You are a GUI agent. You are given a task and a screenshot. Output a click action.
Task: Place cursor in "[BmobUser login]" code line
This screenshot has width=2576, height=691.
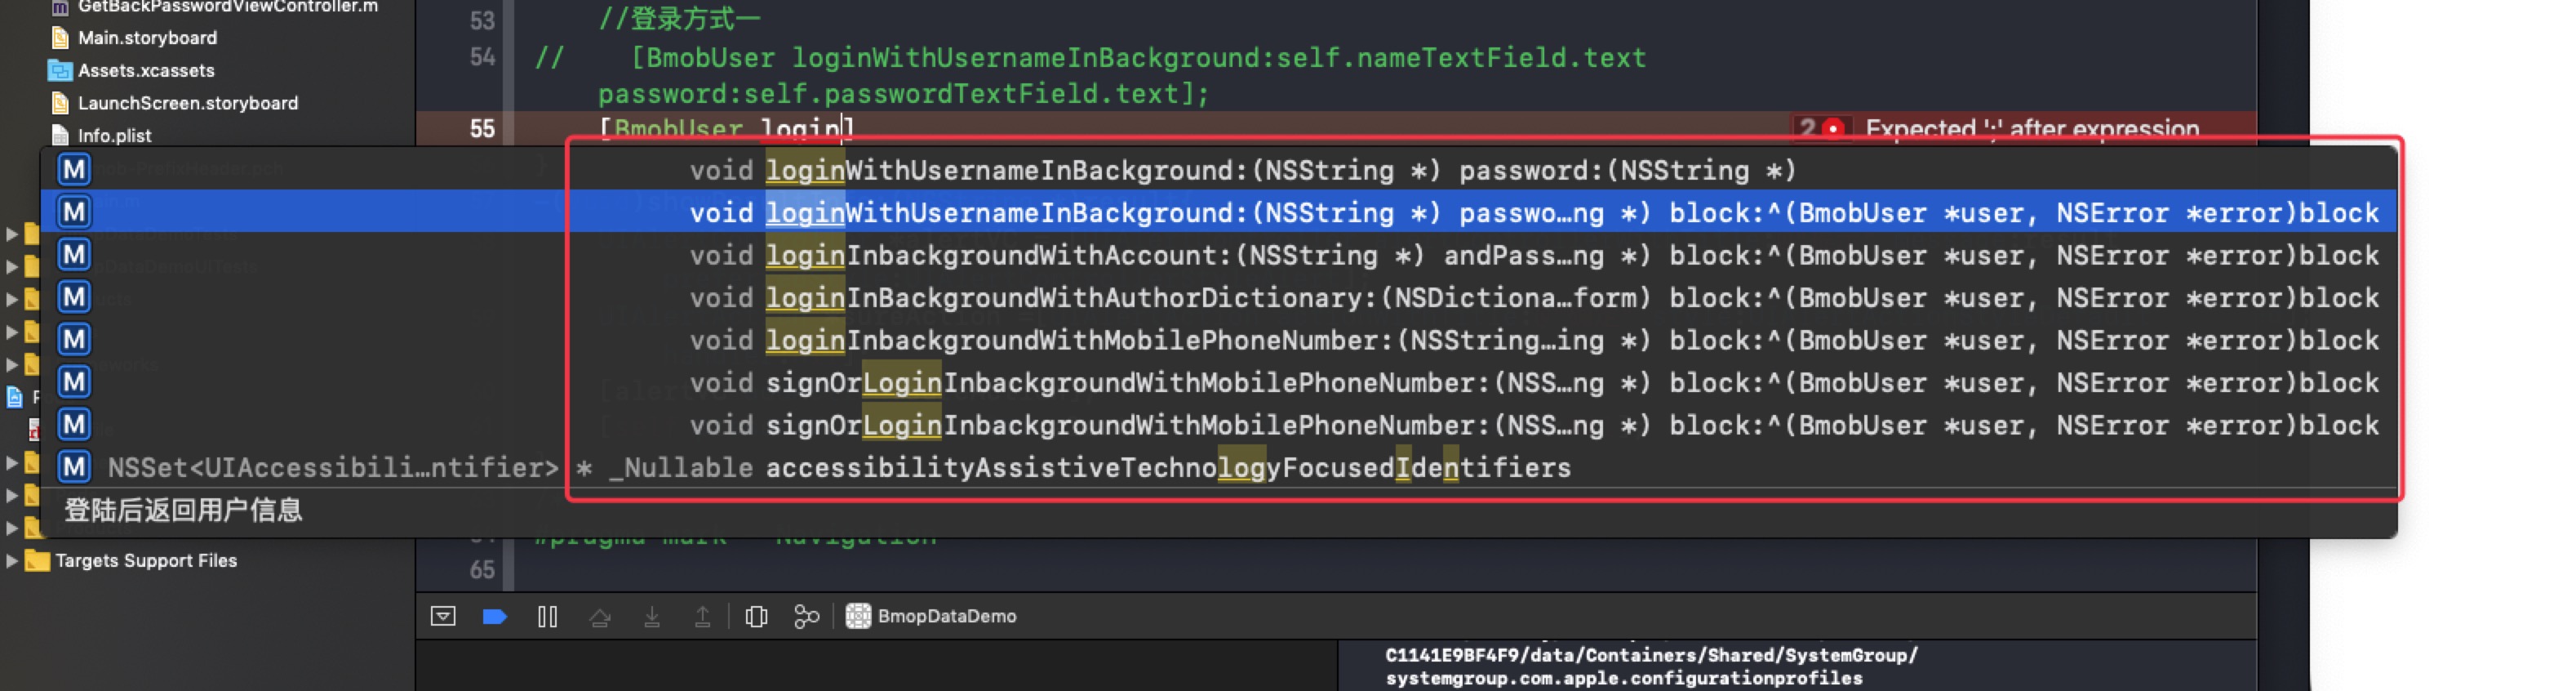pos(726,129)
